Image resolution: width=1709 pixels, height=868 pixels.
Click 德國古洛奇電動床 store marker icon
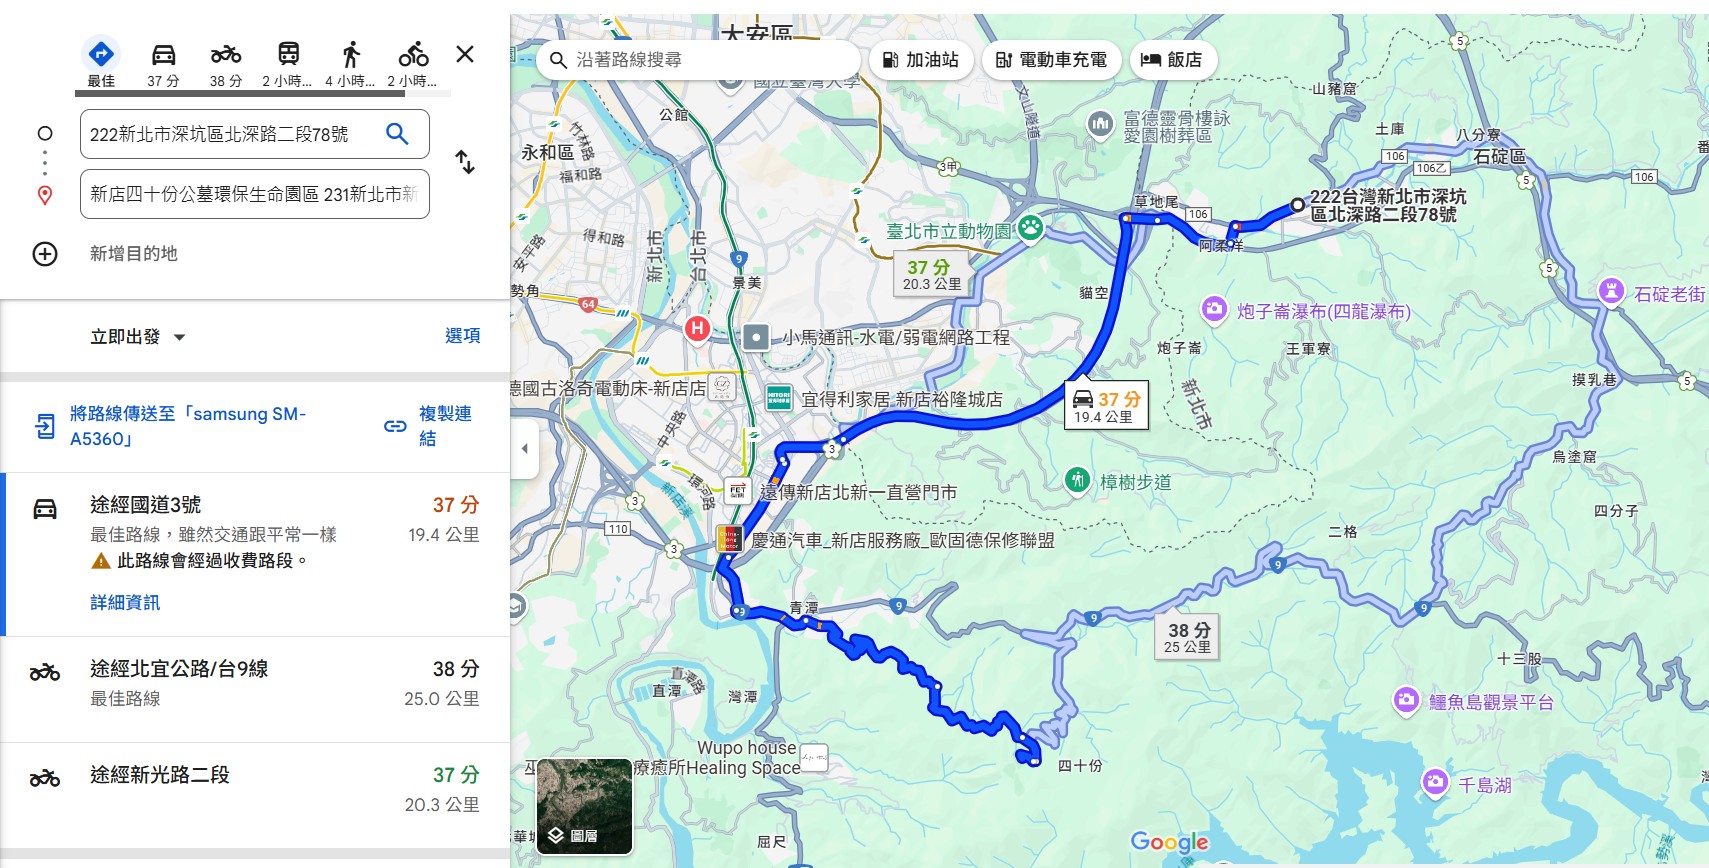(x=722, y=387)
